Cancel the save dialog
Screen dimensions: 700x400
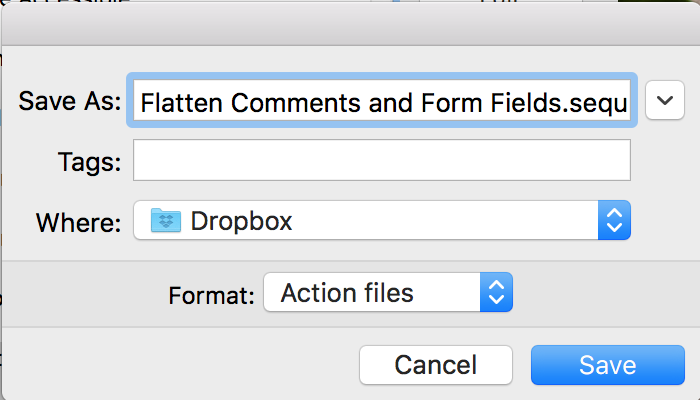coord(436,365)
